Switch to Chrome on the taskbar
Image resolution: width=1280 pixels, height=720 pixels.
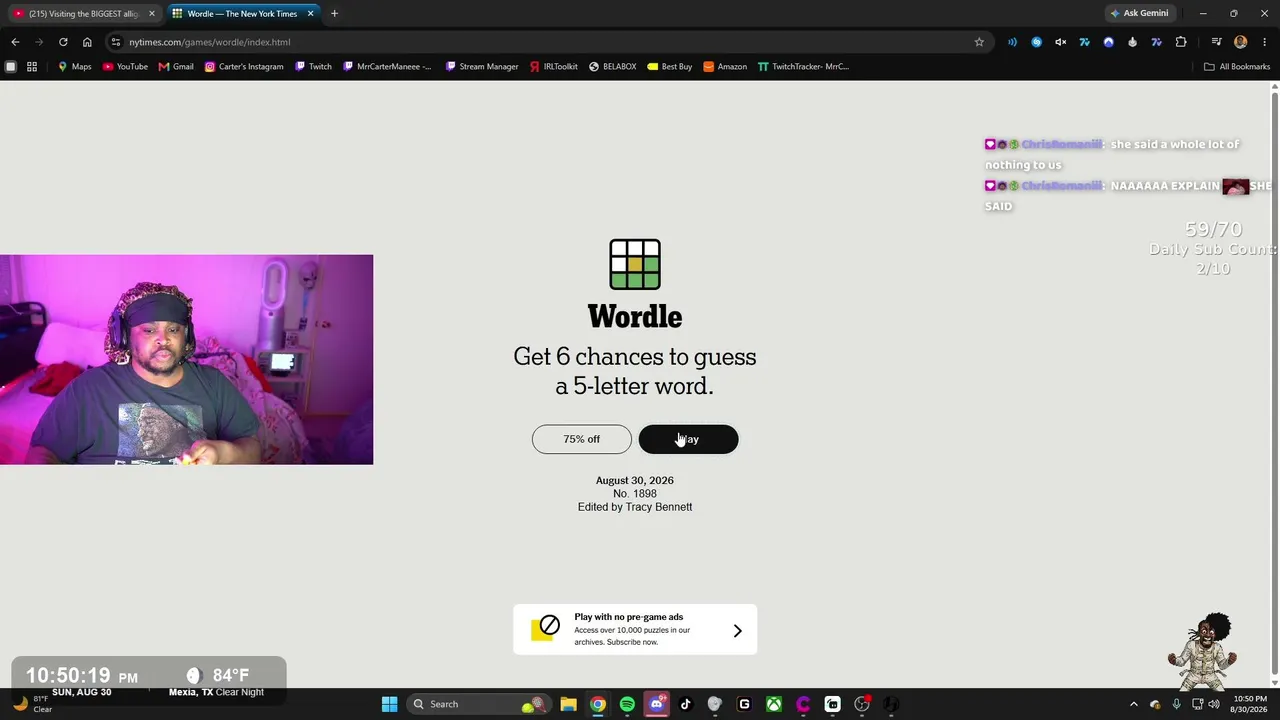[598, 704]
